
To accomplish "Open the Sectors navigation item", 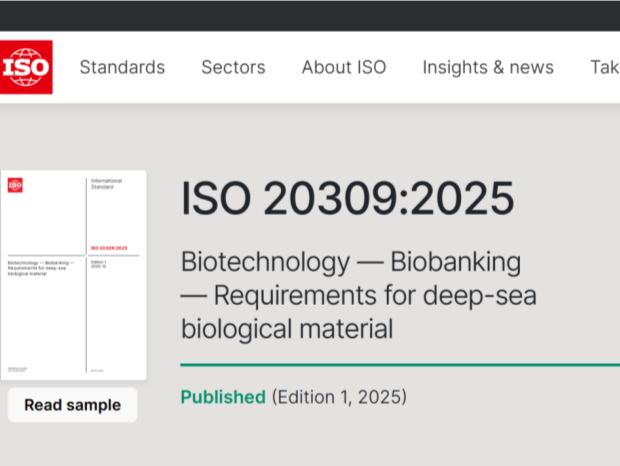I will coord(233,67).
